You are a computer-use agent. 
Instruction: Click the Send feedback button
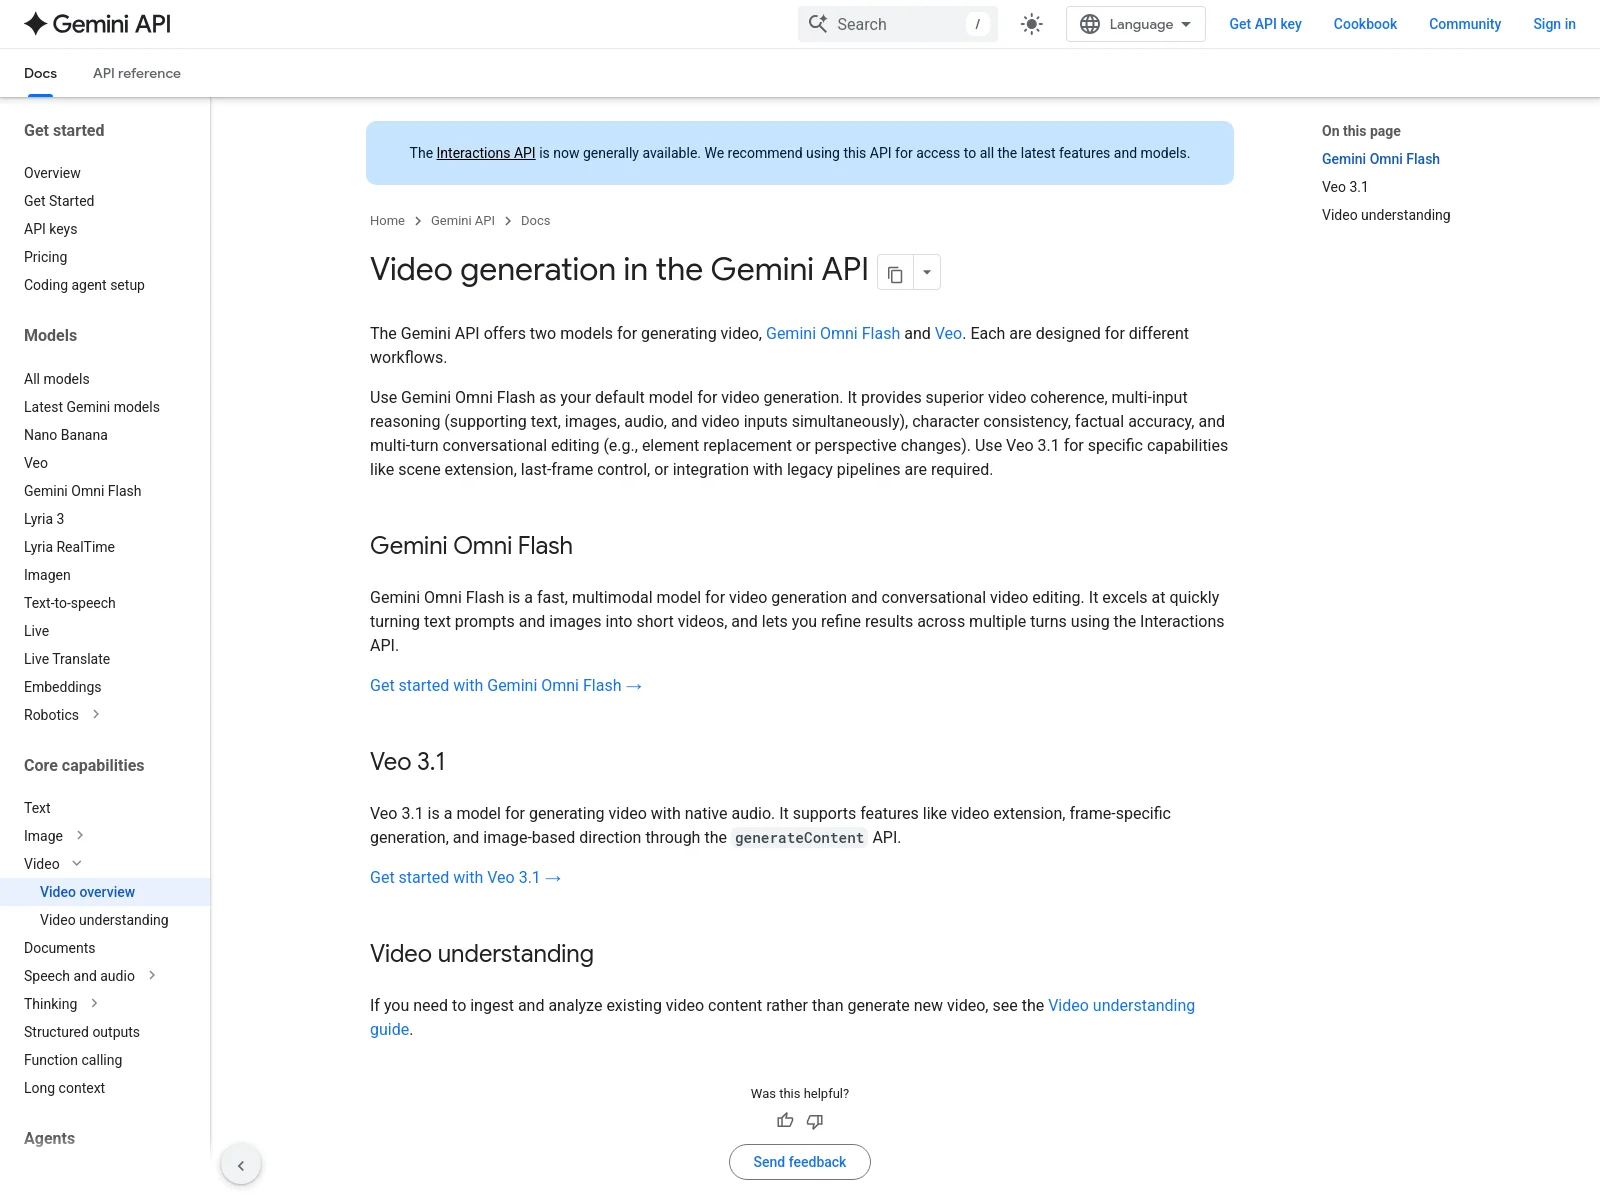point(800,1162)
